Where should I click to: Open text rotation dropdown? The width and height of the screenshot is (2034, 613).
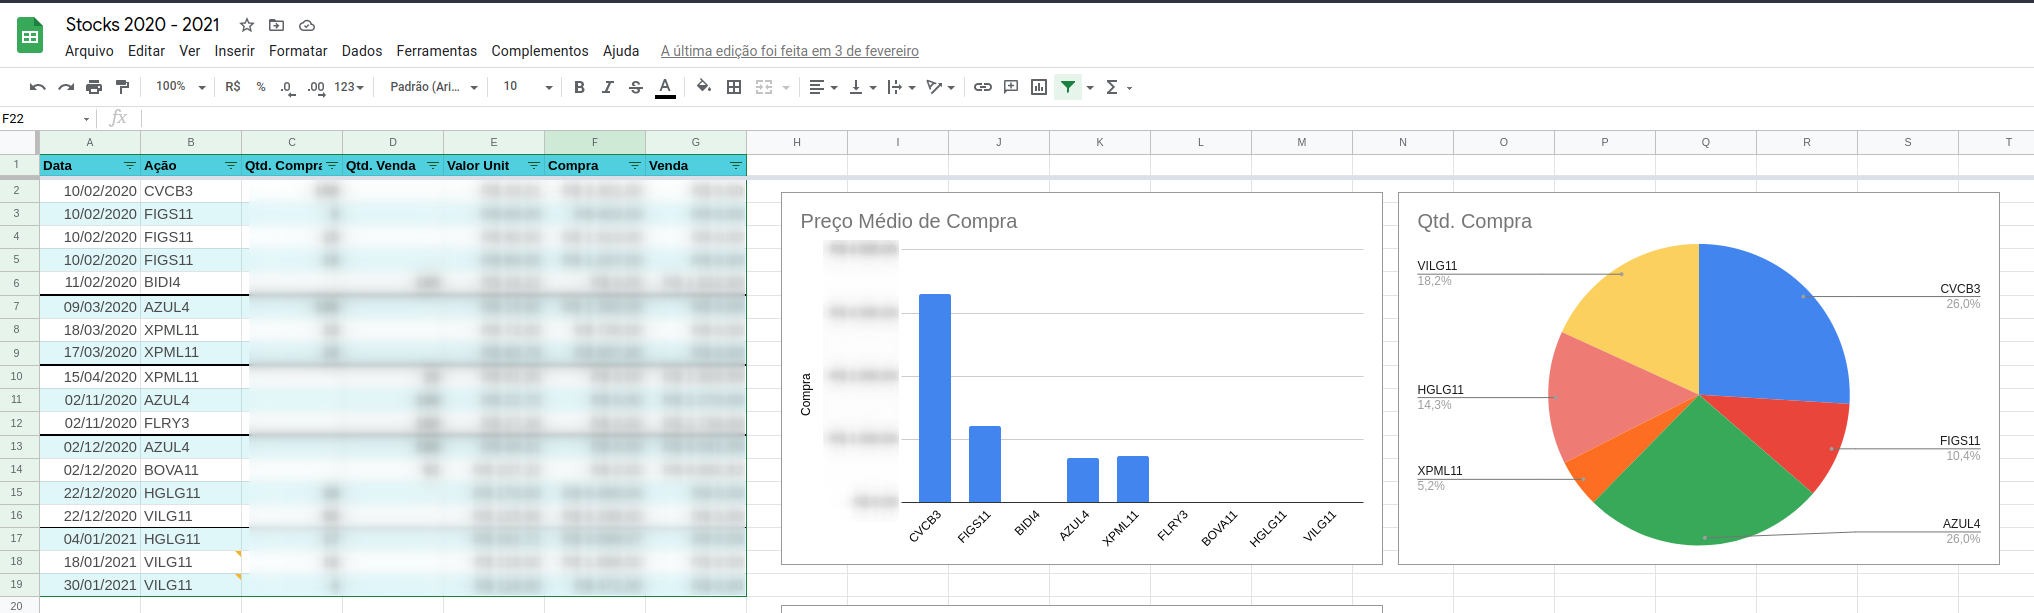coord(940,87)
